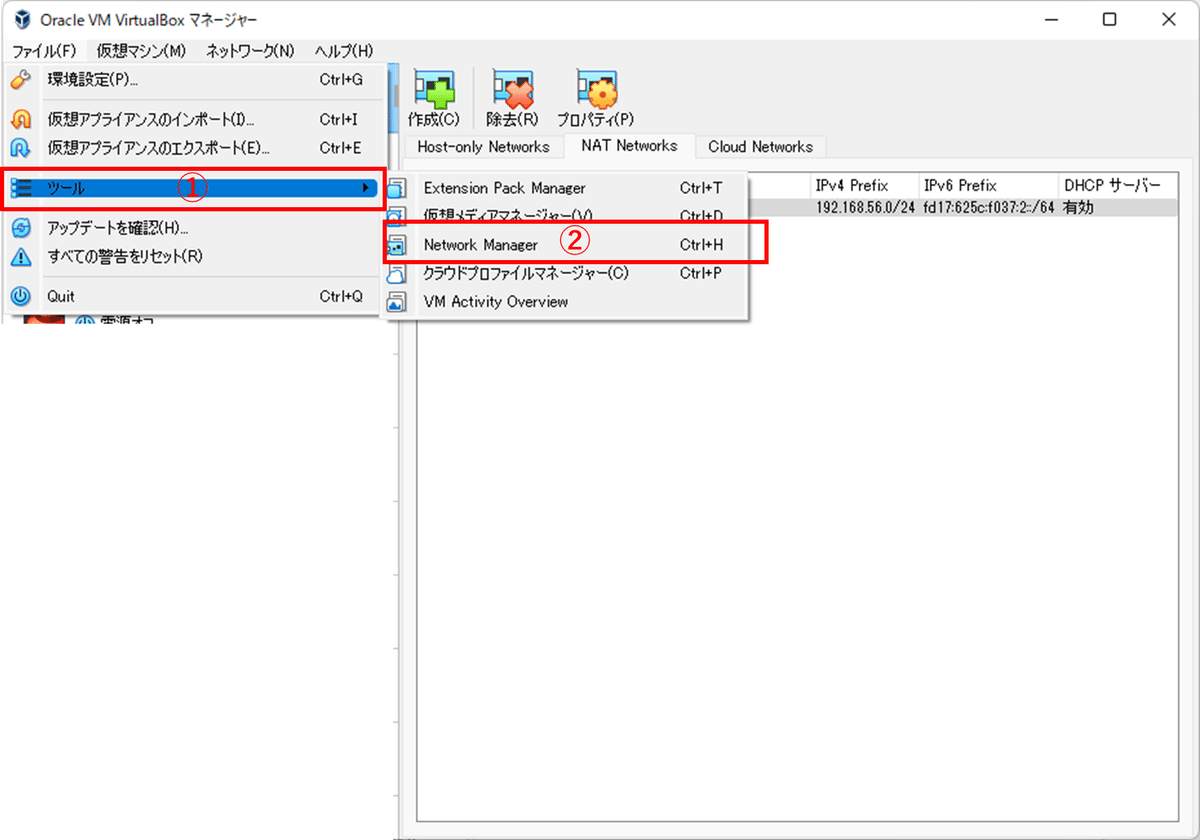Maximize the VirtualBox Manager window
The width and height of the screenshot is (1200, 840).
pos(1110,20)
